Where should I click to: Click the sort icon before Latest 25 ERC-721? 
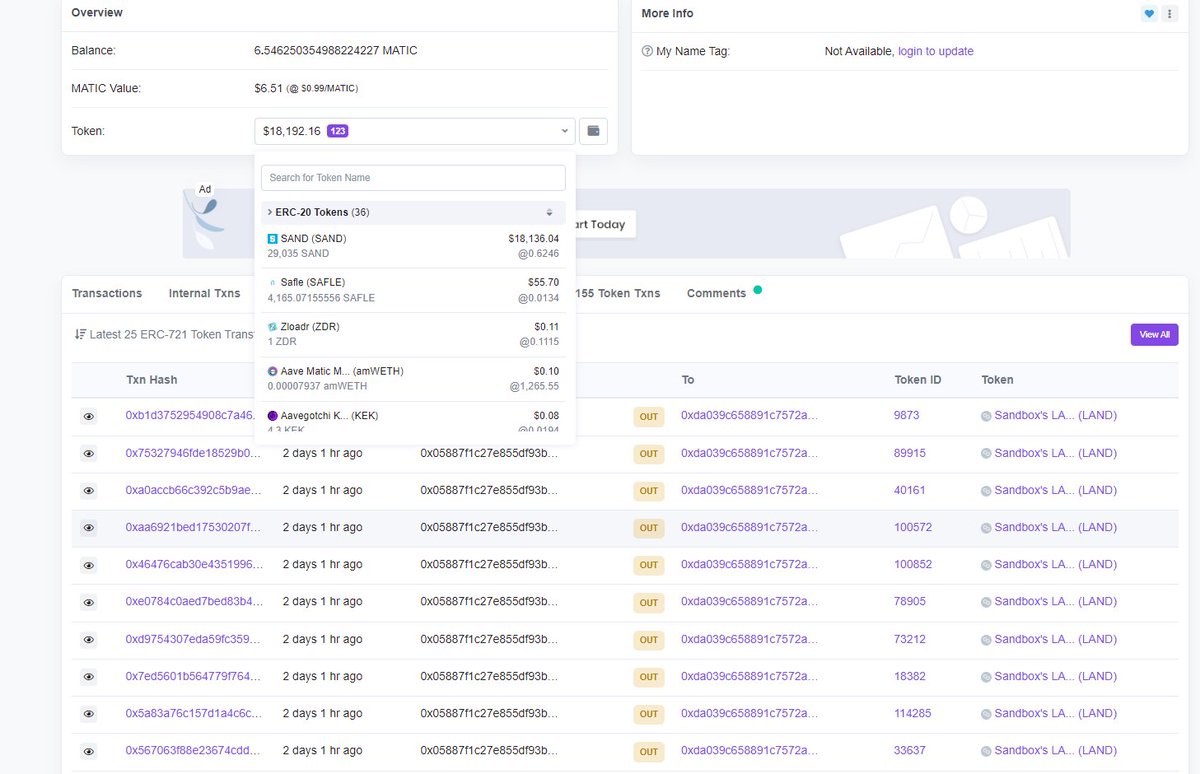point(80,335)
